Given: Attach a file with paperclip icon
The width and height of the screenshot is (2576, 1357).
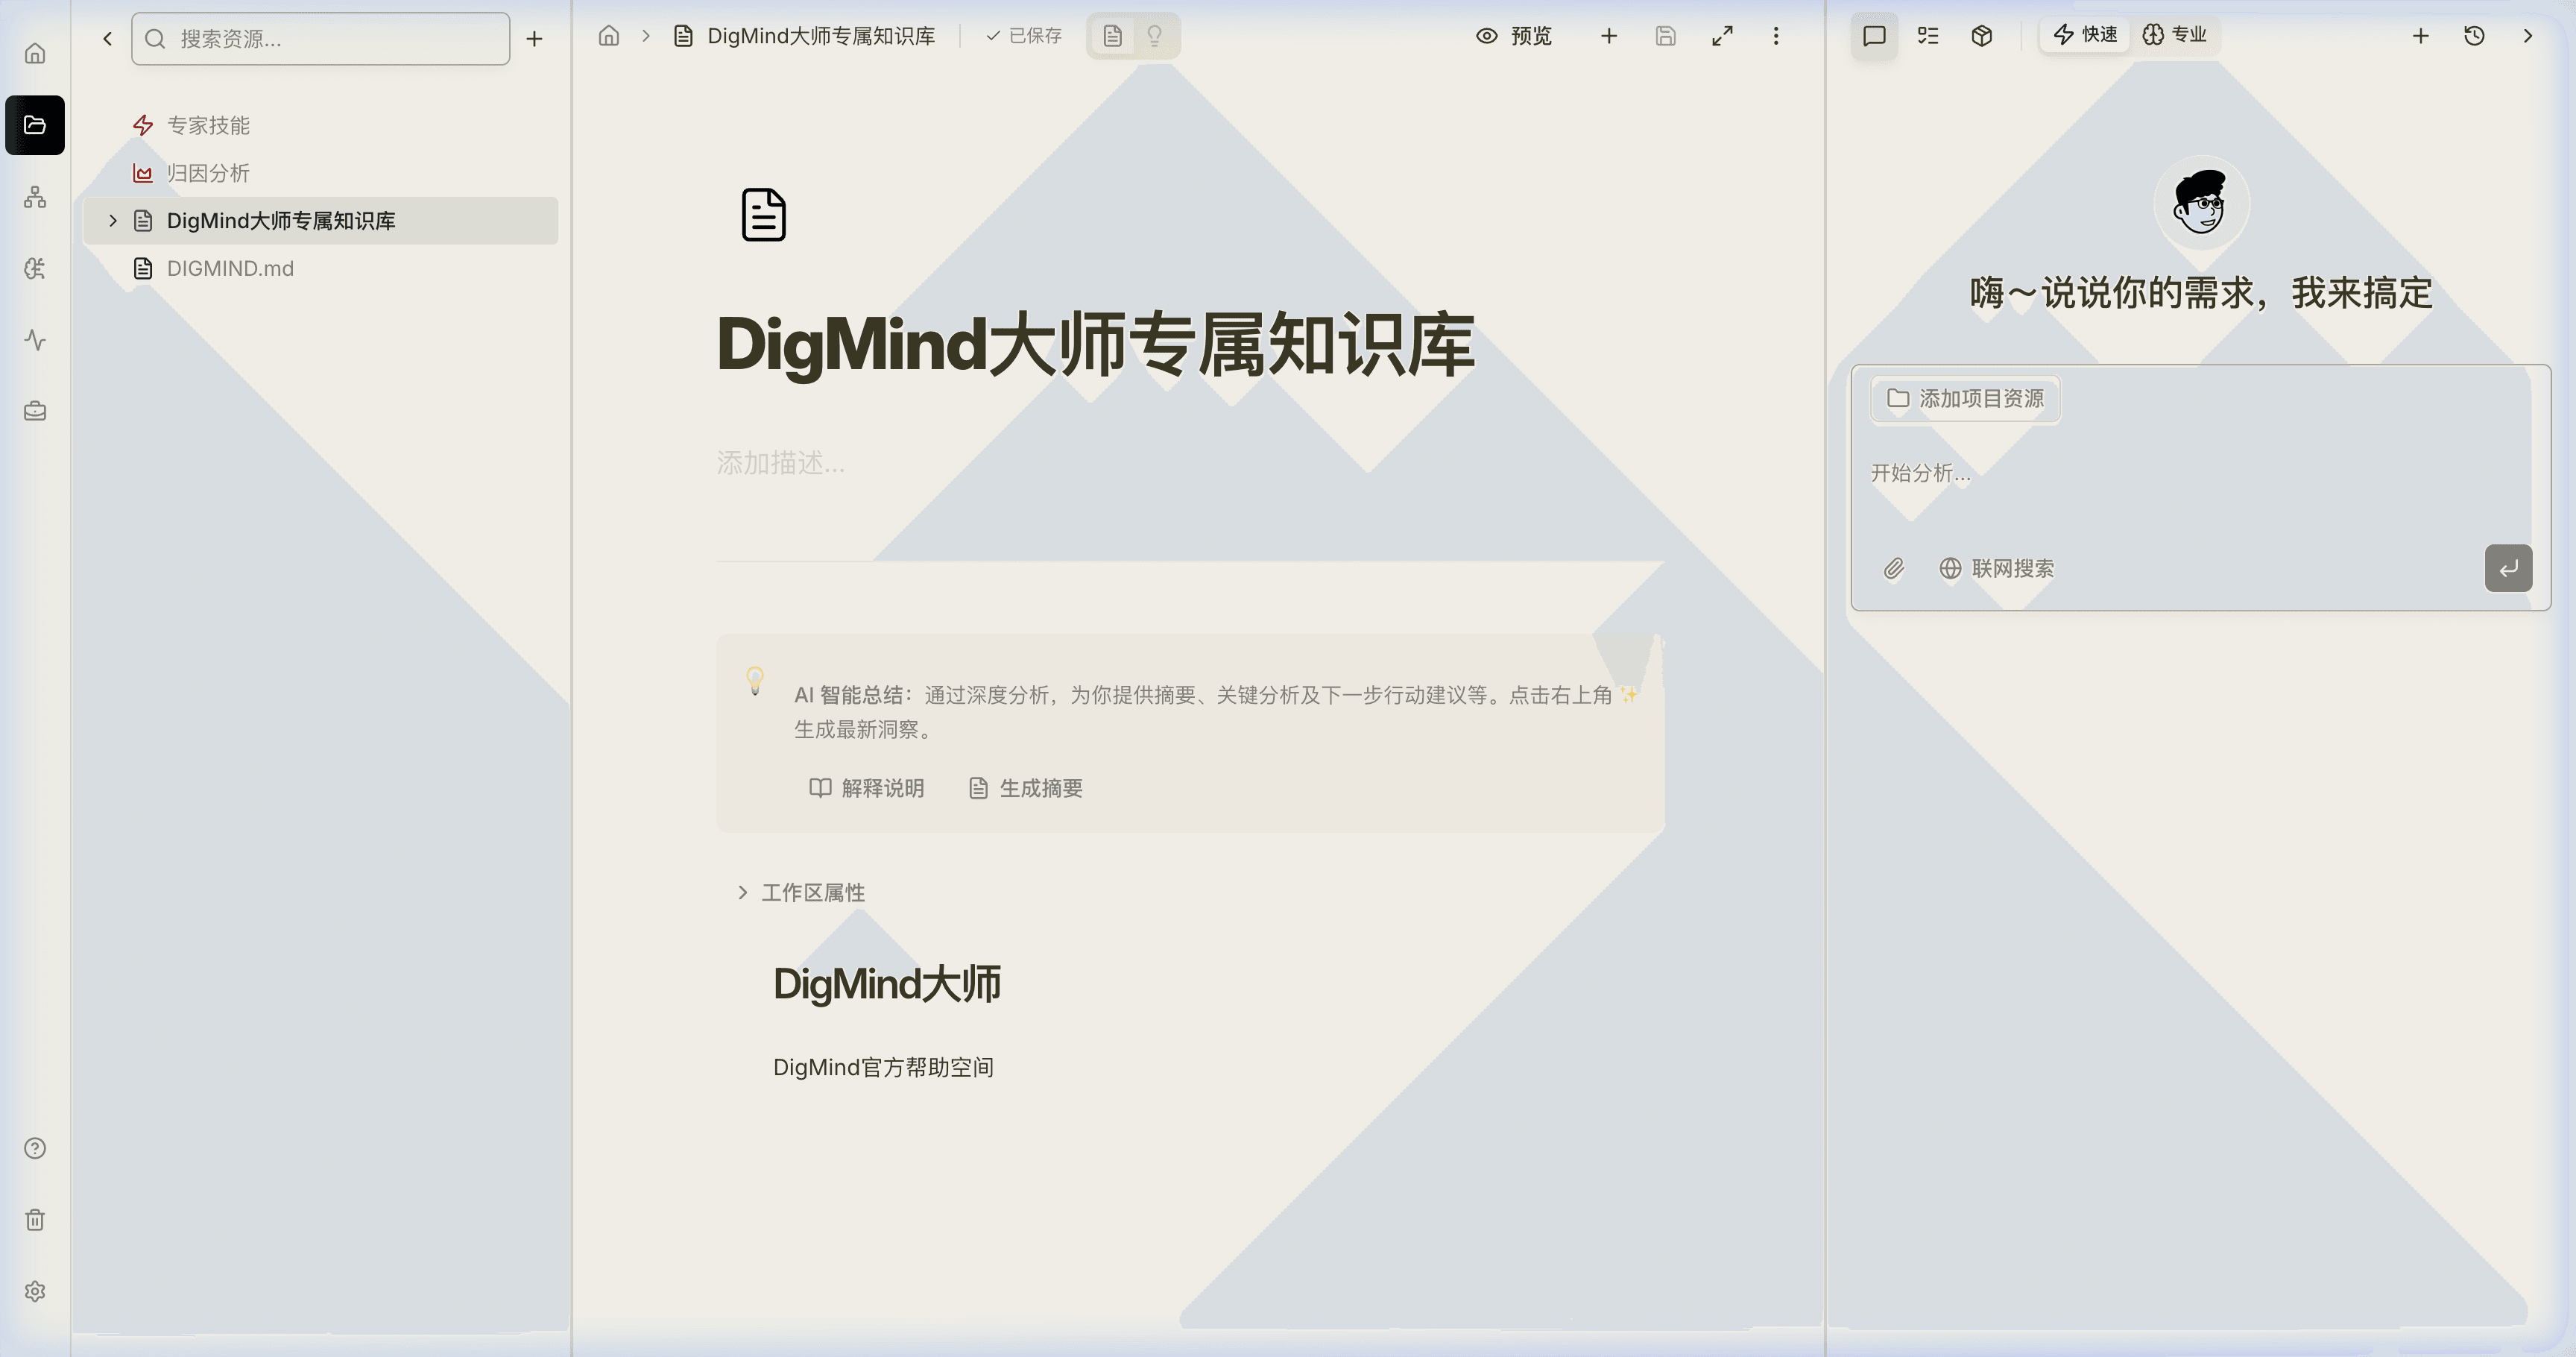Looking at the screenshot, I should point(1893,569).
